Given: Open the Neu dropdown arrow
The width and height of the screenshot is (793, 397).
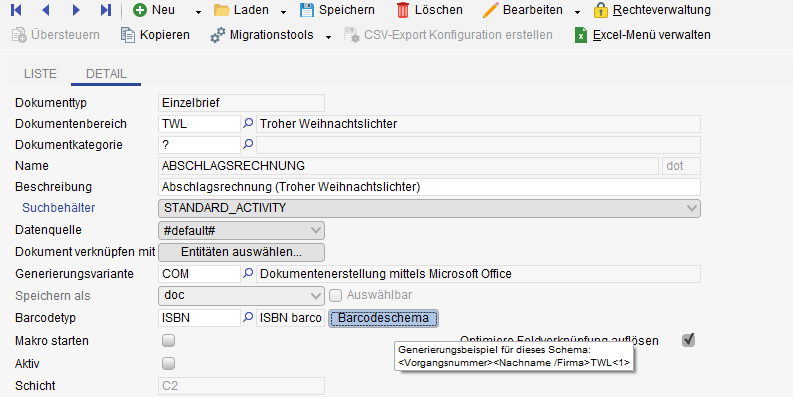Looking at the screenshot, I should (198, 12).
